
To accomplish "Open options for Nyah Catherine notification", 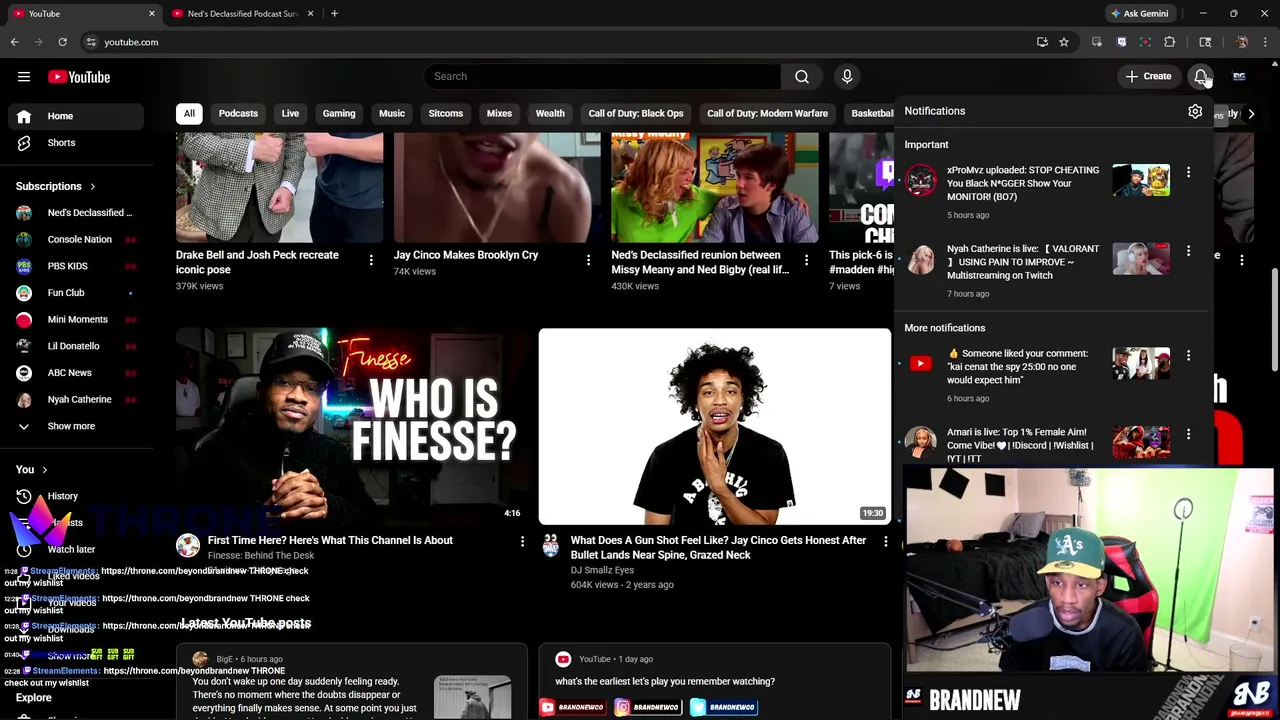I will (x=1188, y=250).
